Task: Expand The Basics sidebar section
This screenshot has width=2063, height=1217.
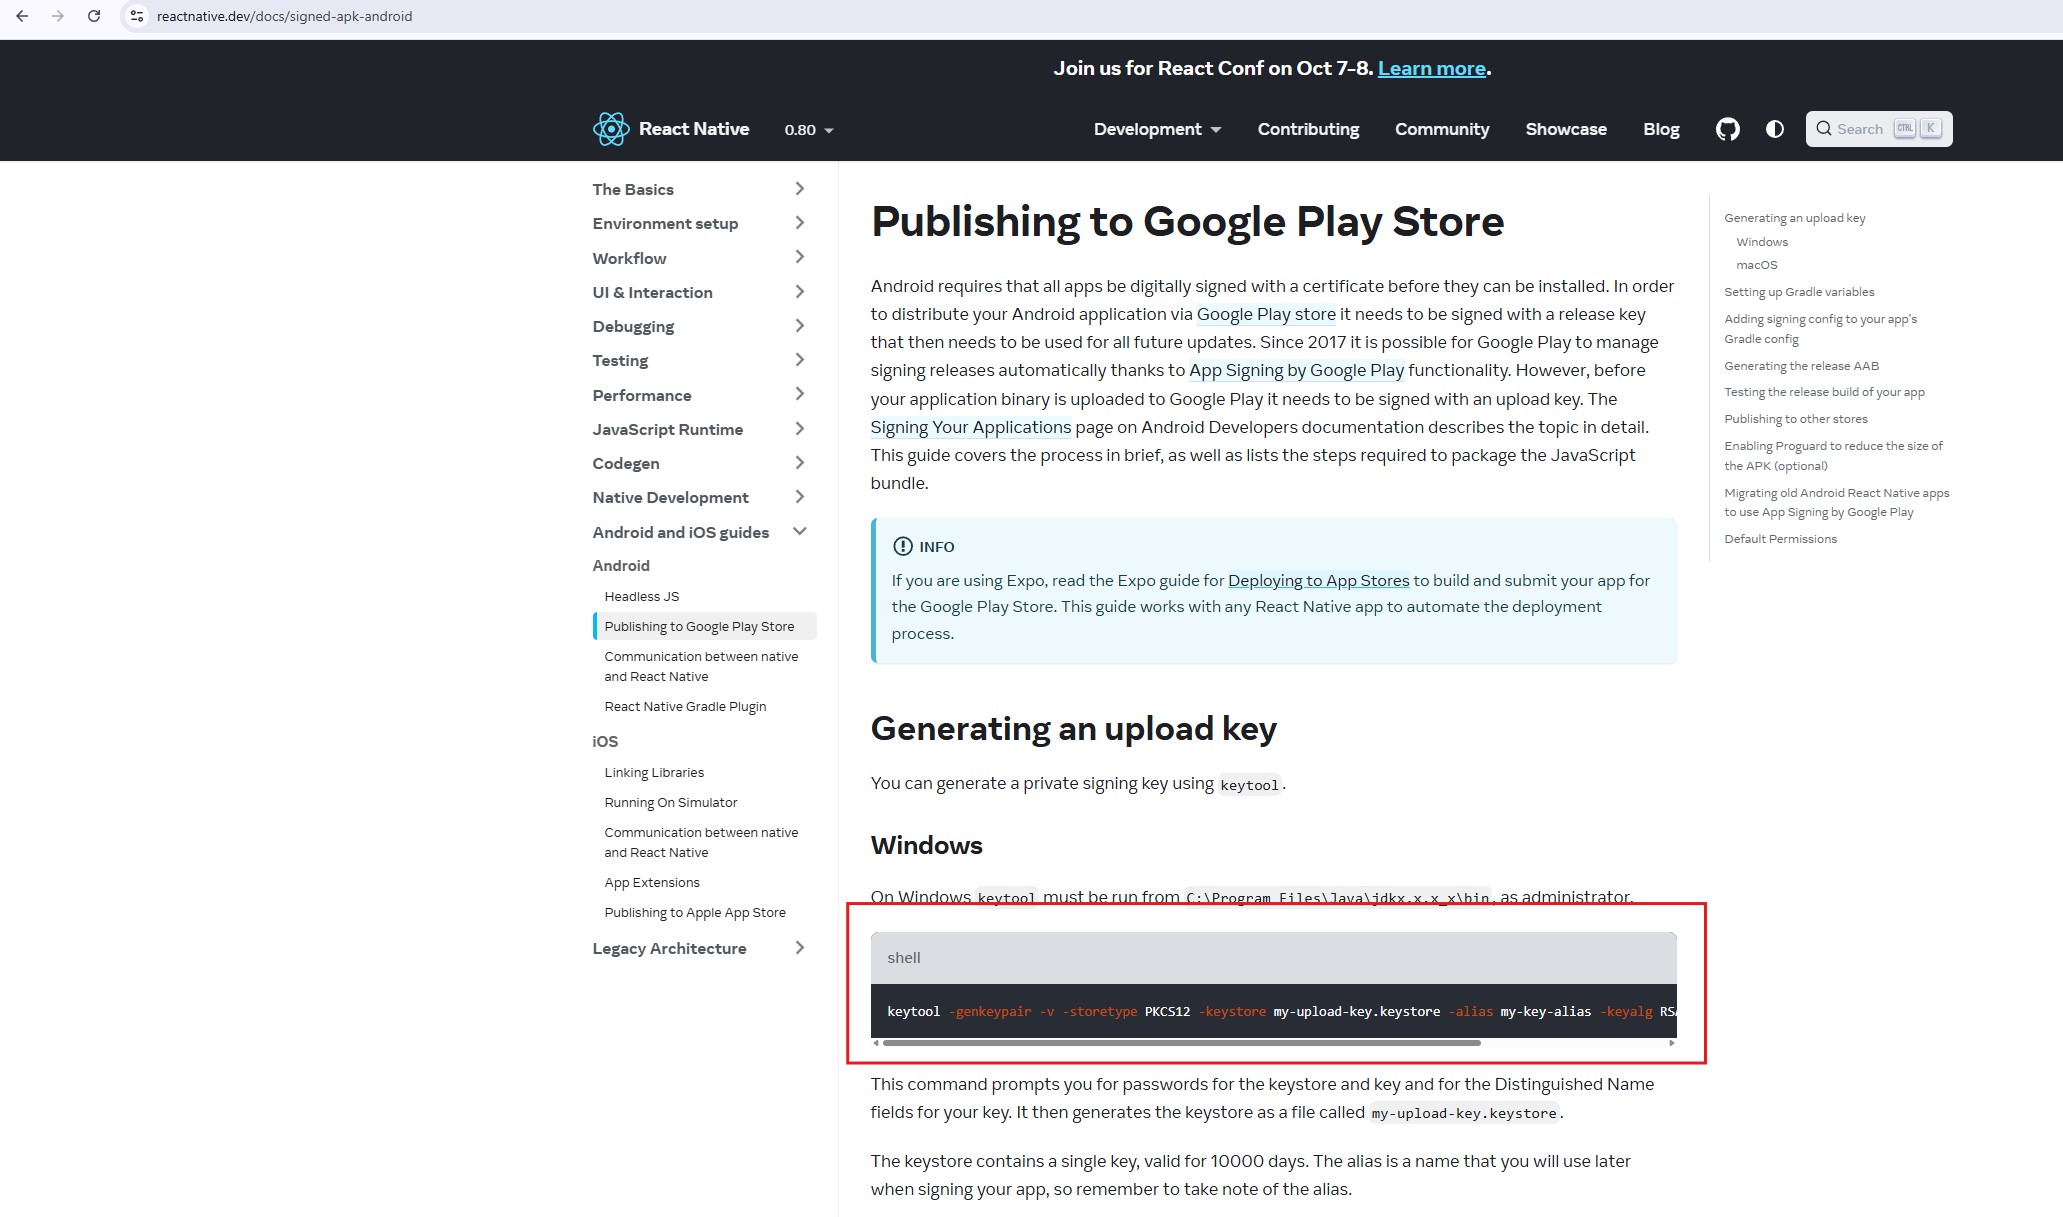Action: pyautogui.click(x=799, y=189)
